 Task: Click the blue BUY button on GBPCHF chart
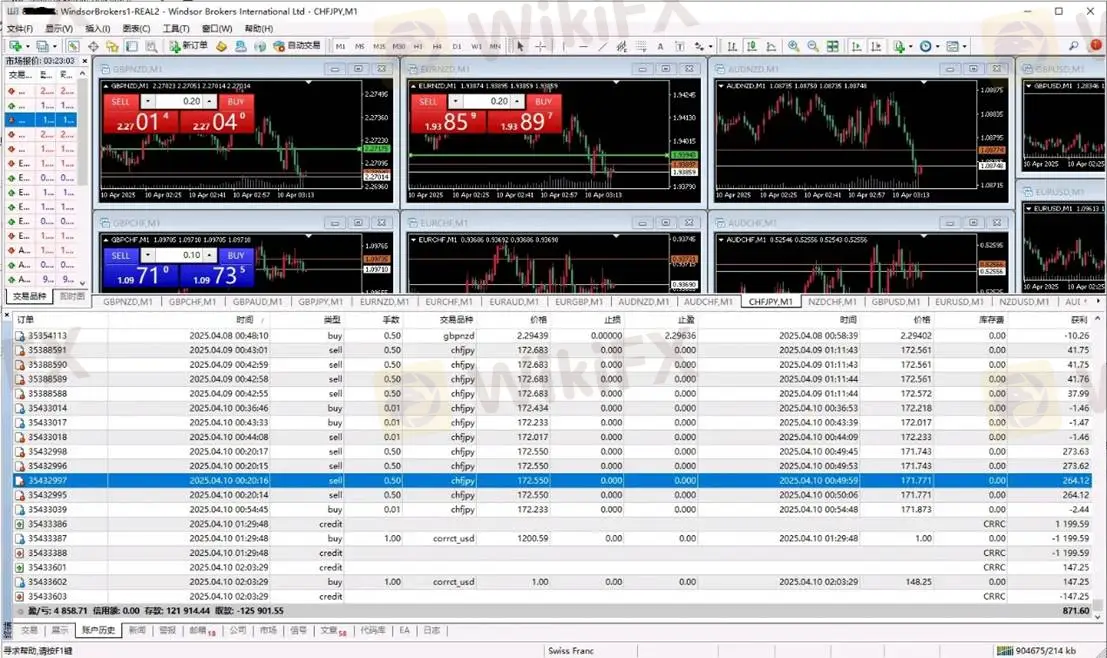236,255
